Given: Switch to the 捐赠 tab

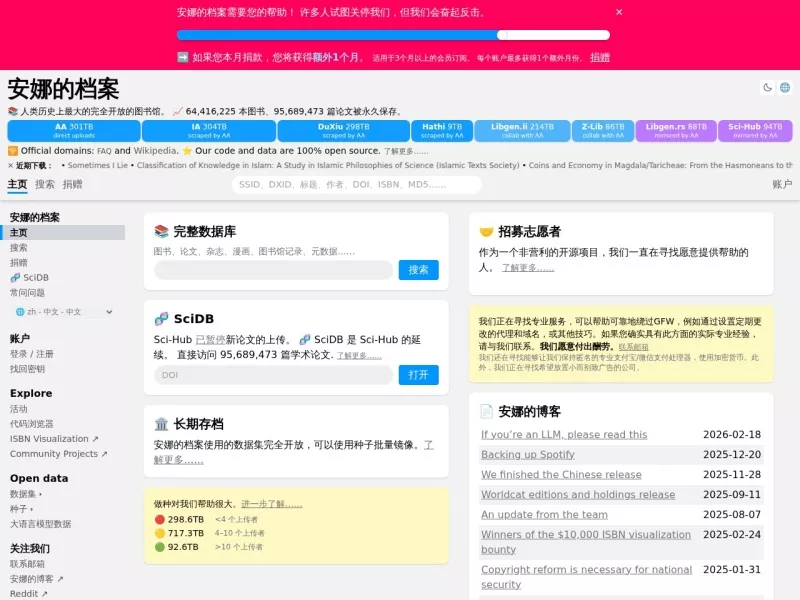Looking at the screenshot, I should 72,184.
